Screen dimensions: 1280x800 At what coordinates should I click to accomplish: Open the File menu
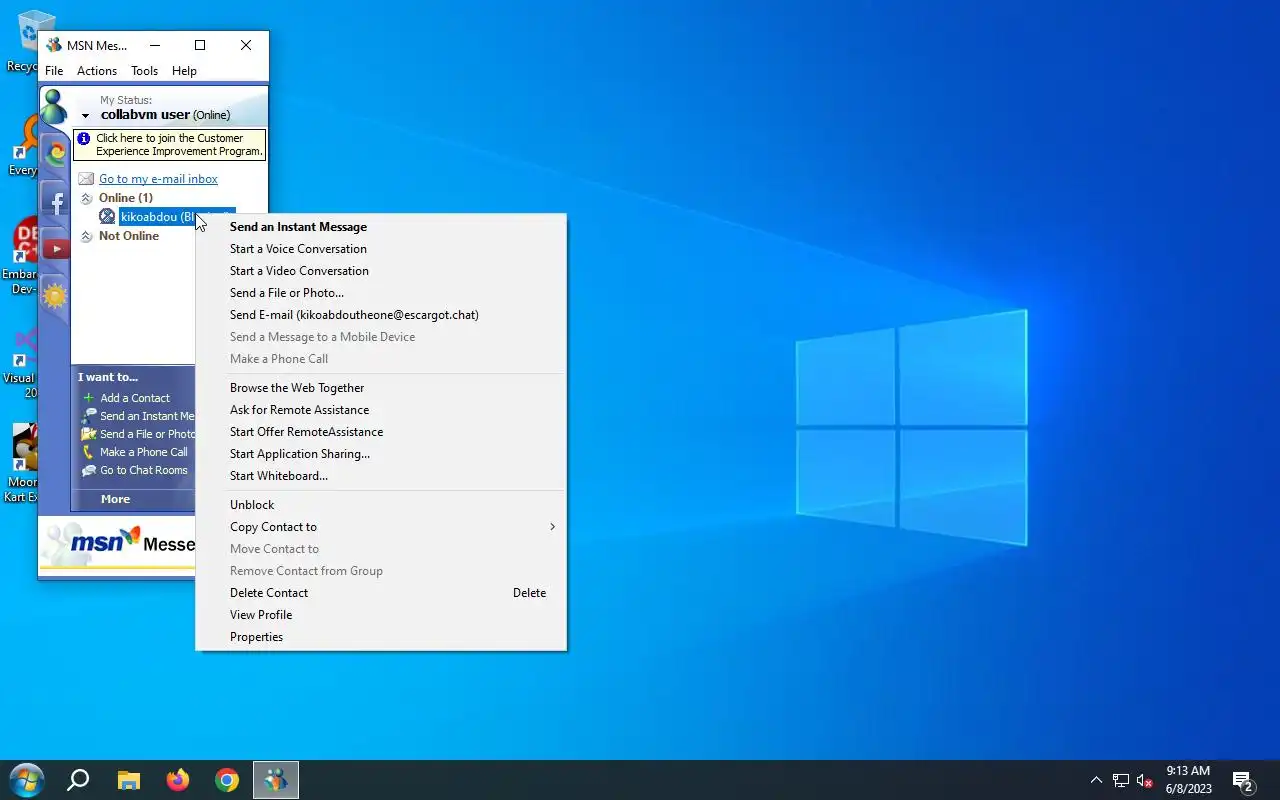(54, 71)
